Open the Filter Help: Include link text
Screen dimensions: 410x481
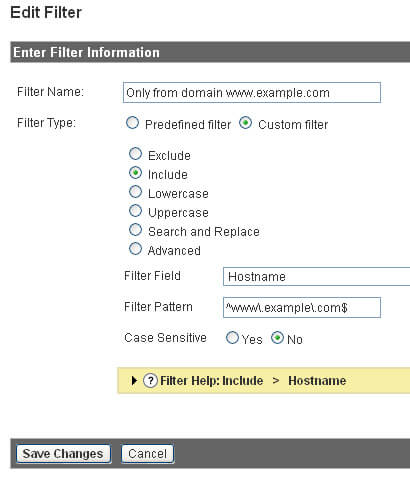tap(212, 381)
